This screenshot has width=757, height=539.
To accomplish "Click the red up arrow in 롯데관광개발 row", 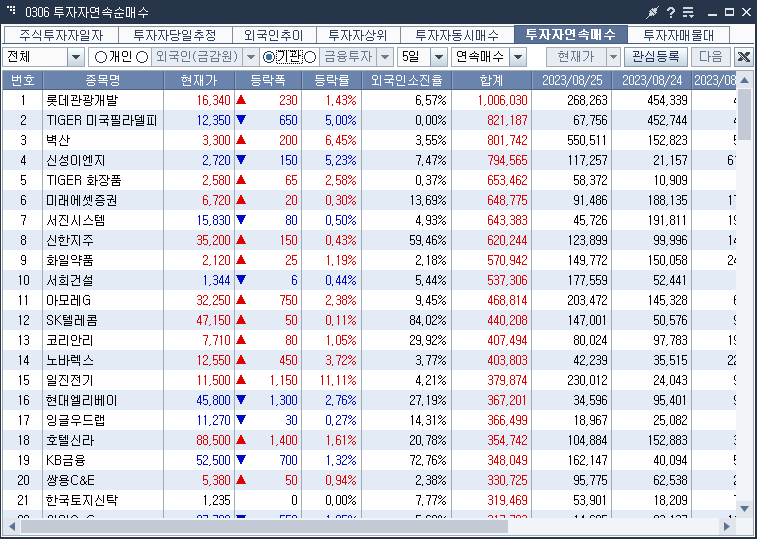I will click(241, 100).
